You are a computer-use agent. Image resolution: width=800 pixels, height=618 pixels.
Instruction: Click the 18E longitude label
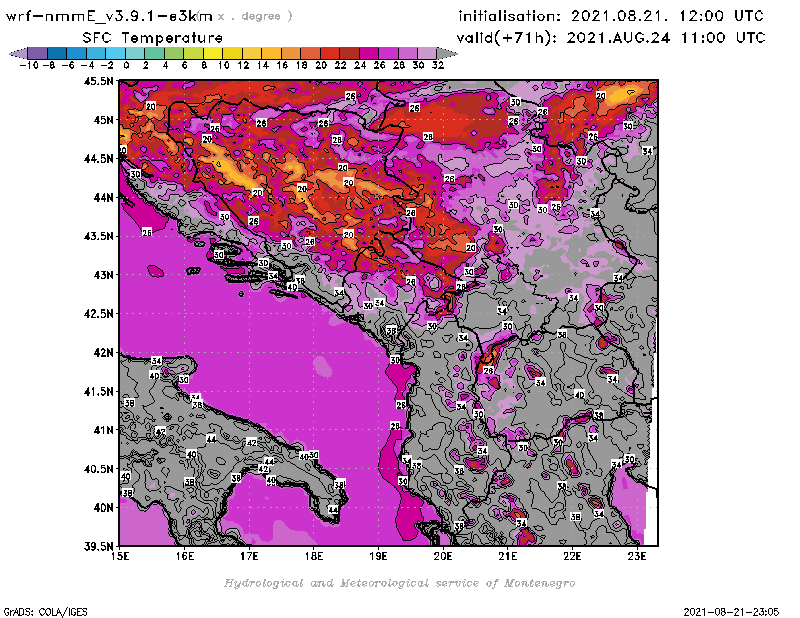314,556
